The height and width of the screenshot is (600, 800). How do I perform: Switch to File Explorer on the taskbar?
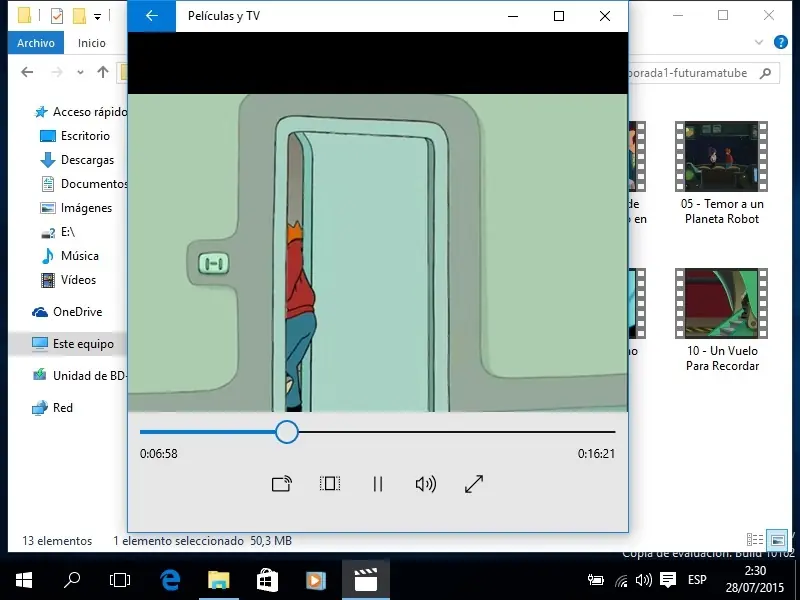[x=218, y=580]
